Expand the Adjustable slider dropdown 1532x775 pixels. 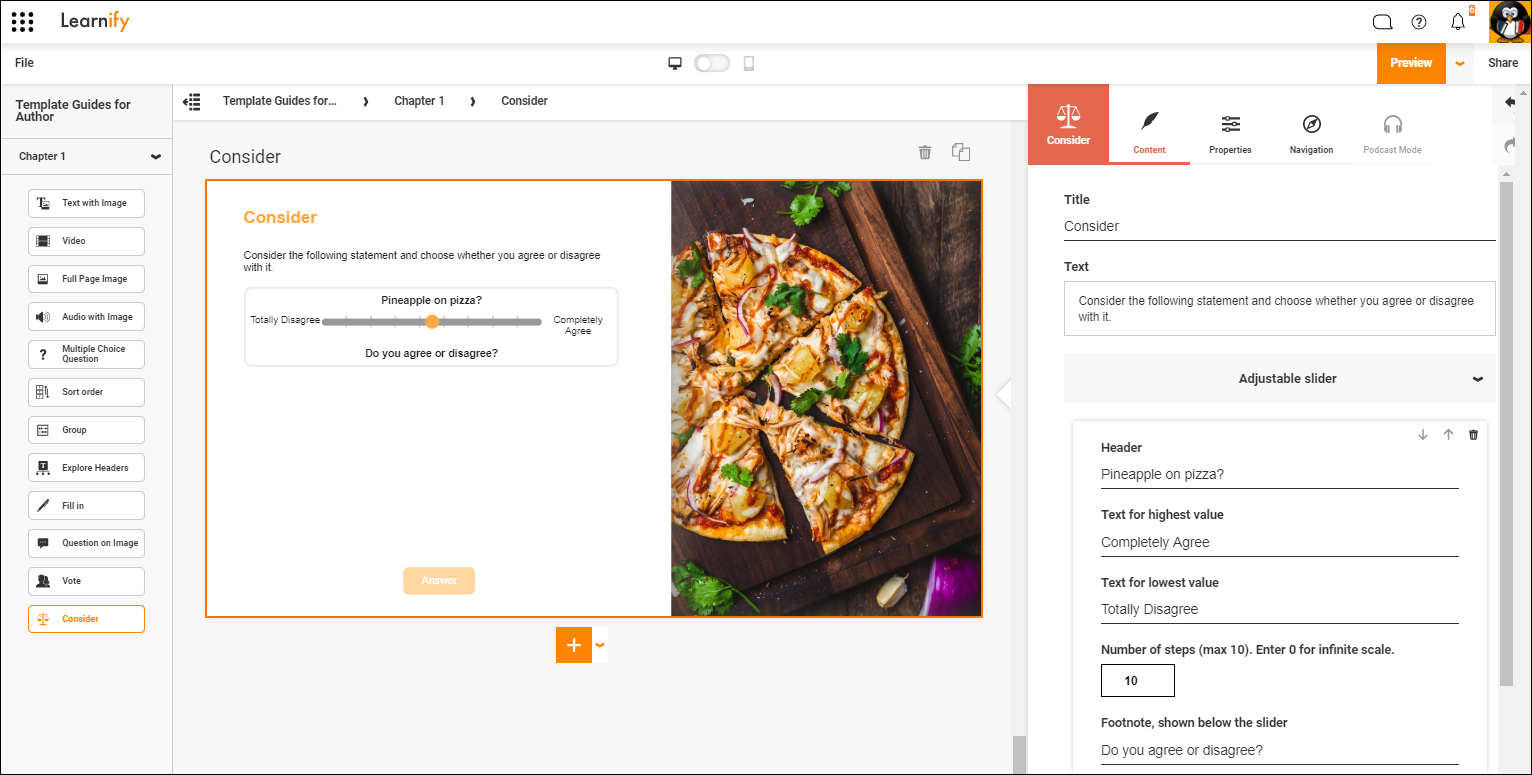pyautogui.click(x=1478, y=379)
